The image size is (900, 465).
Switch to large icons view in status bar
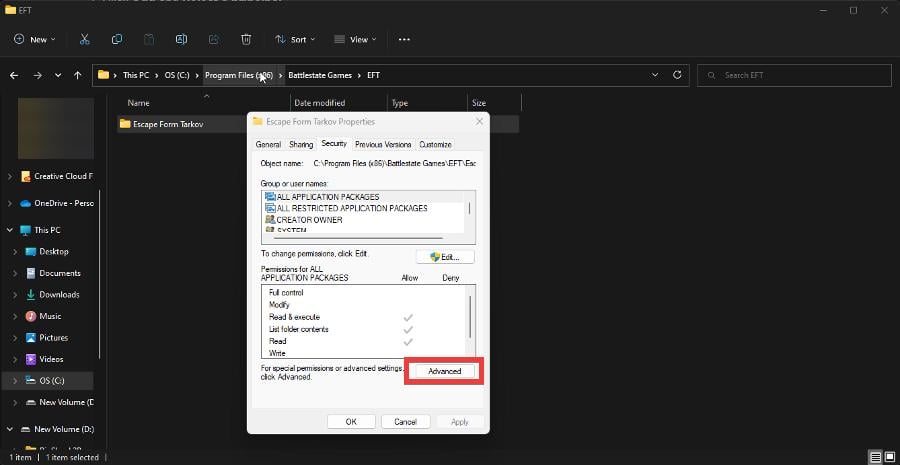coord(889,458)
